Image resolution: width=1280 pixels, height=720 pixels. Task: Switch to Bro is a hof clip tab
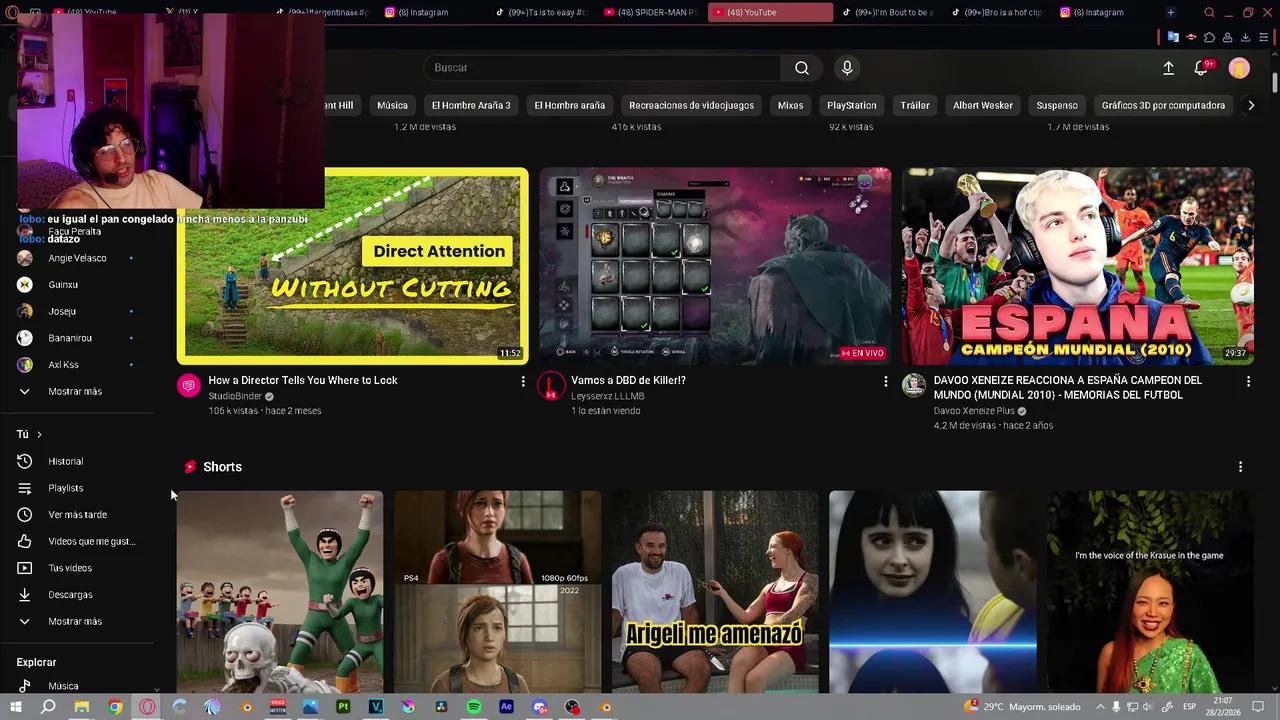click(x=997, y=12)
